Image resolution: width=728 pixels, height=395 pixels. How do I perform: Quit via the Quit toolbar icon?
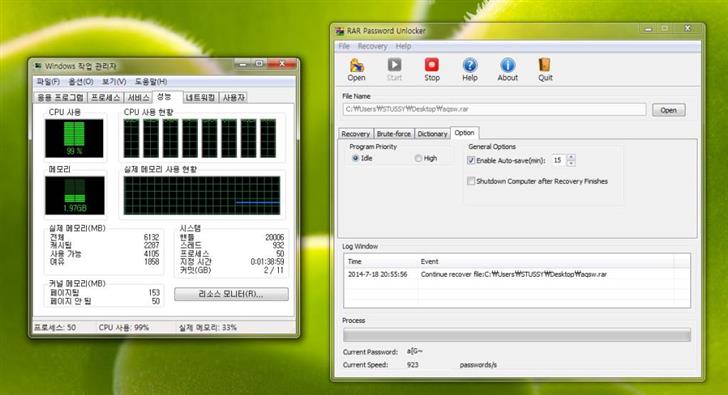click(x=545, y=70)
